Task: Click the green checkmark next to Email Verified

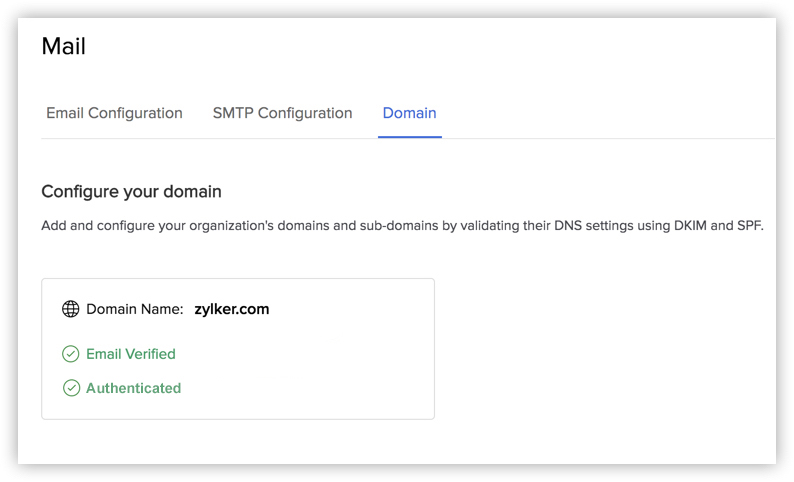Action: click(70, 354)
